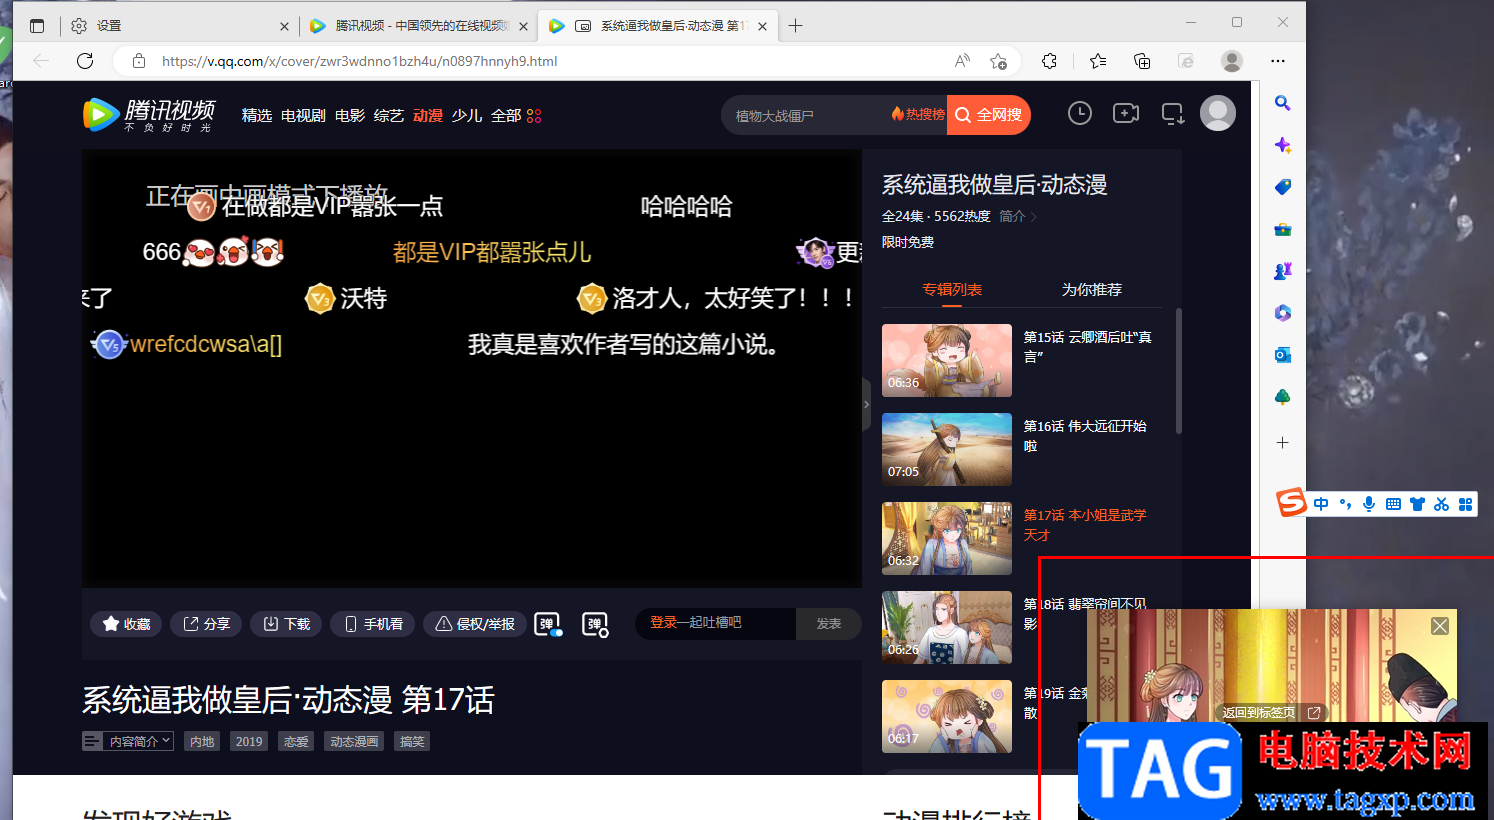Add page to favorites star icon
The height and width of the screenshot is (820, 1494).
[998, 61]
